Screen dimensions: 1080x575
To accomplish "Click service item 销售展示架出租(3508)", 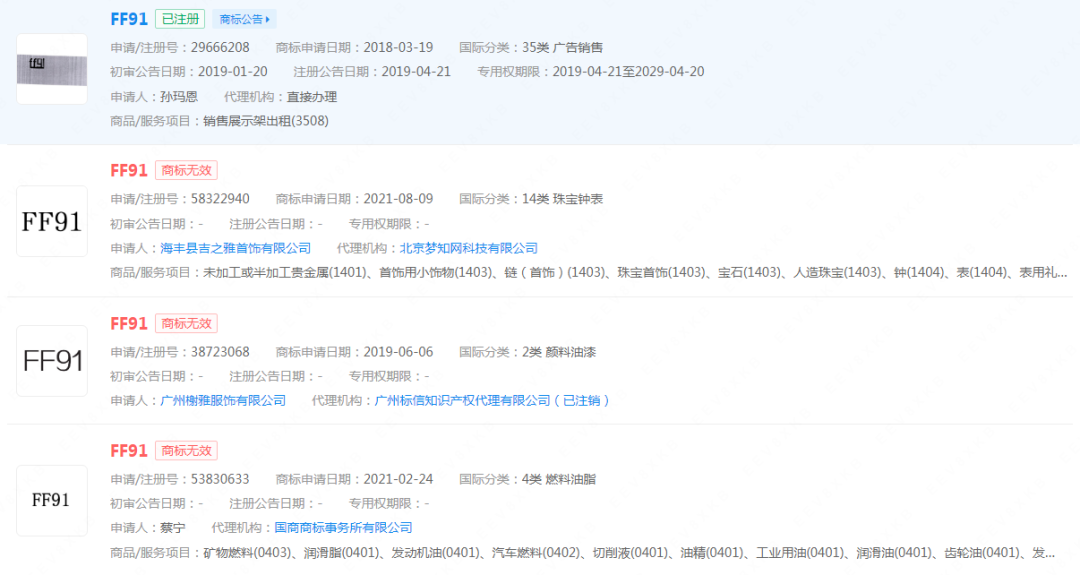I will [x=266, y=121].
